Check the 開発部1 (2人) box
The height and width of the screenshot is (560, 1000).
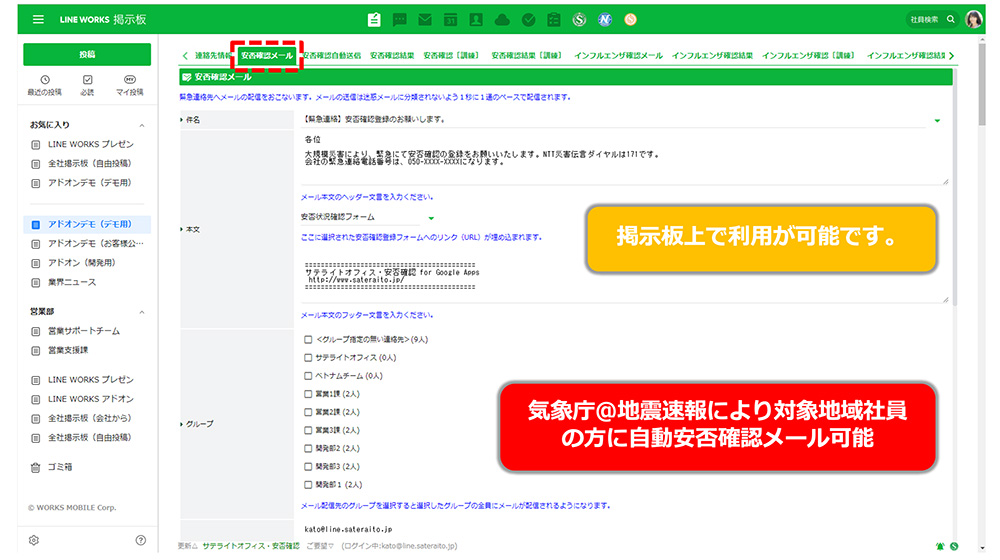tap(308, 485)
